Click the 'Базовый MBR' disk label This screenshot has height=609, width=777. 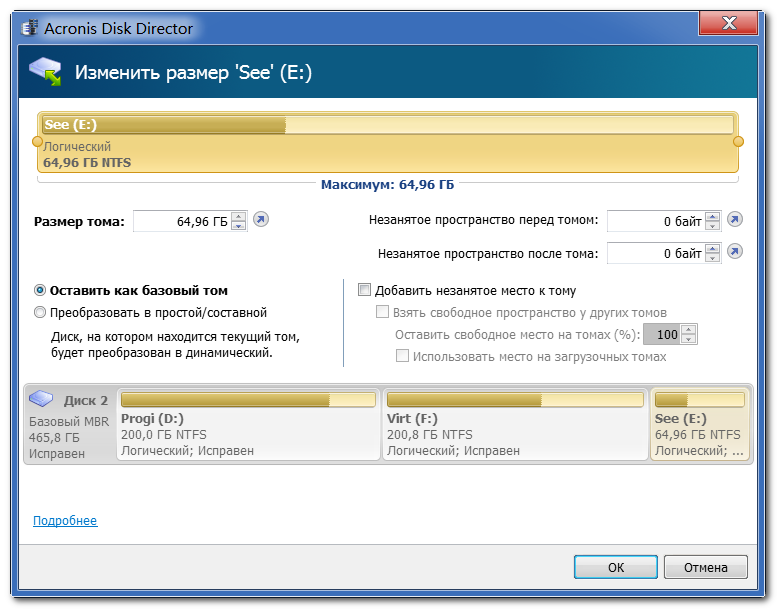point(69,422)
